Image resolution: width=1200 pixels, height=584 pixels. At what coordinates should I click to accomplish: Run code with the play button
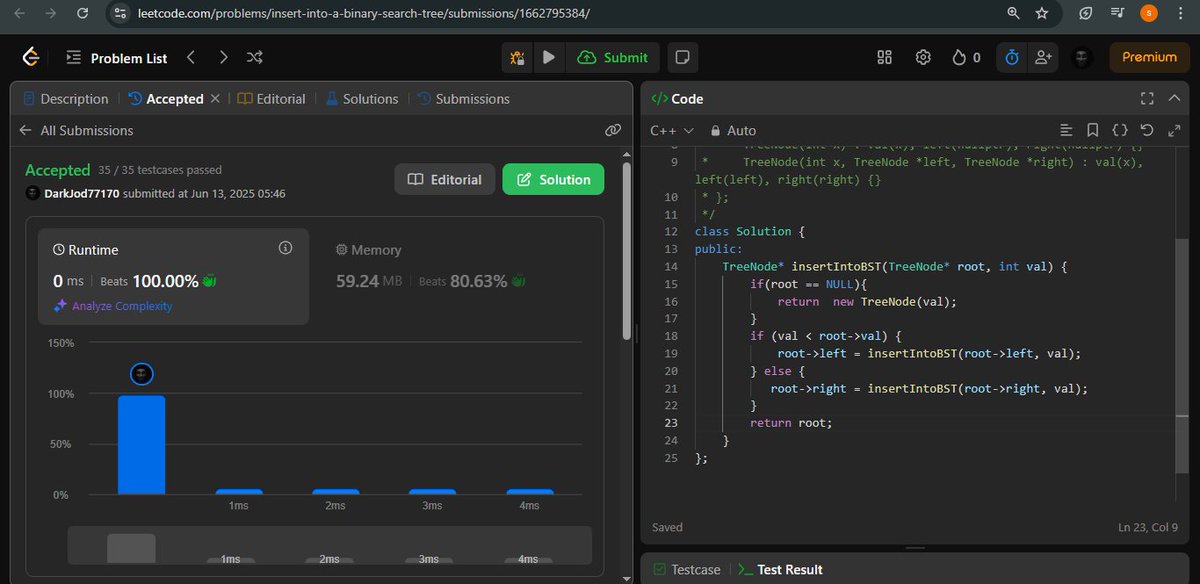[x=548, y=58]
